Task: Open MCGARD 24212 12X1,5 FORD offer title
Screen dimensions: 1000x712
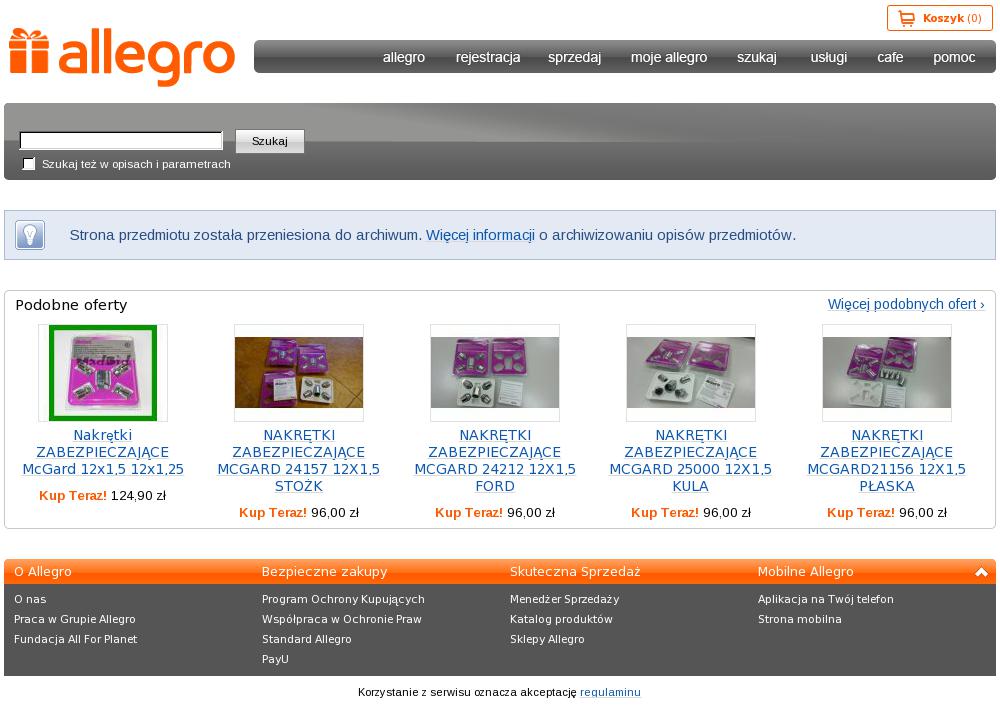Action: pos(495,461)
